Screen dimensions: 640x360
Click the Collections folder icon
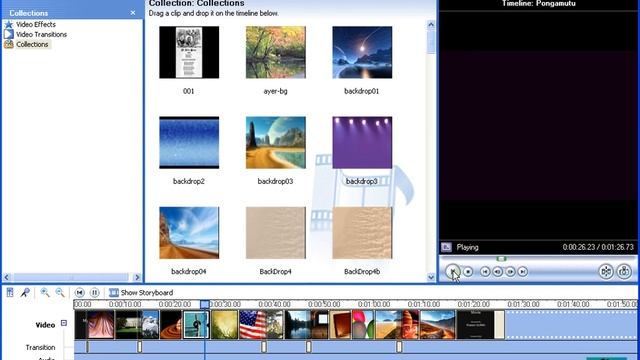pyautogui.click(x=9, y=44)
